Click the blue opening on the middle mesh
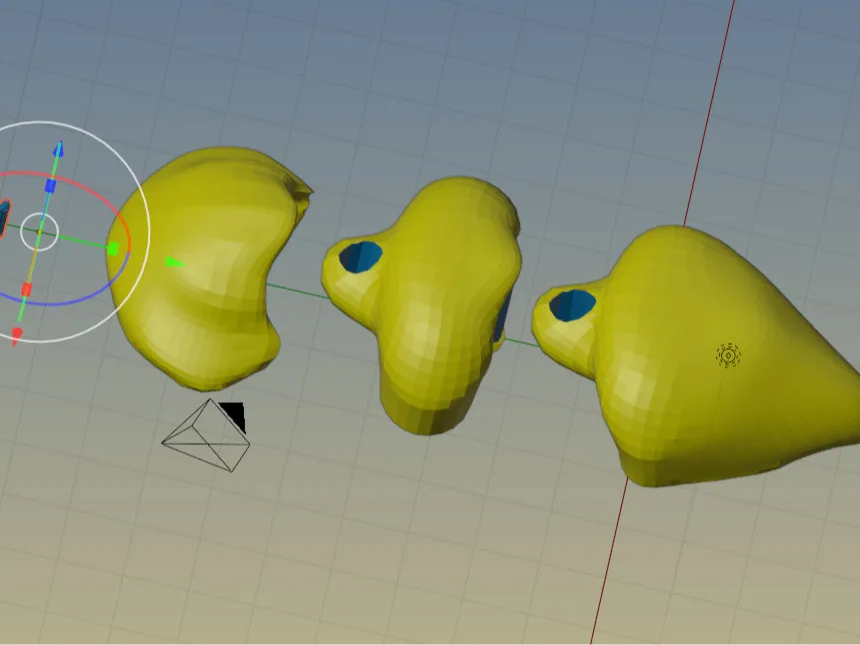860x645 pixels. (x=360, y=256)
